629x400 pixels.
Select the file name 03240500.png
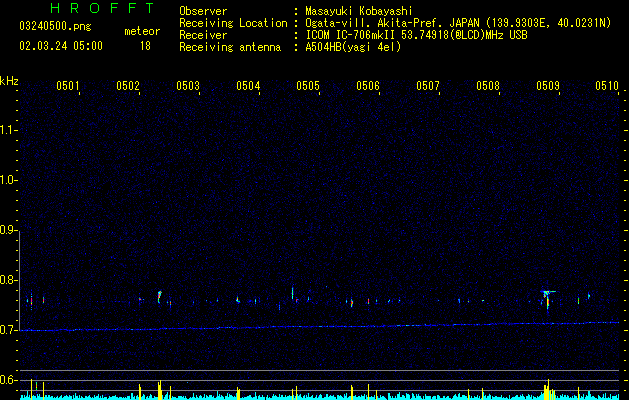pos(55,27)
